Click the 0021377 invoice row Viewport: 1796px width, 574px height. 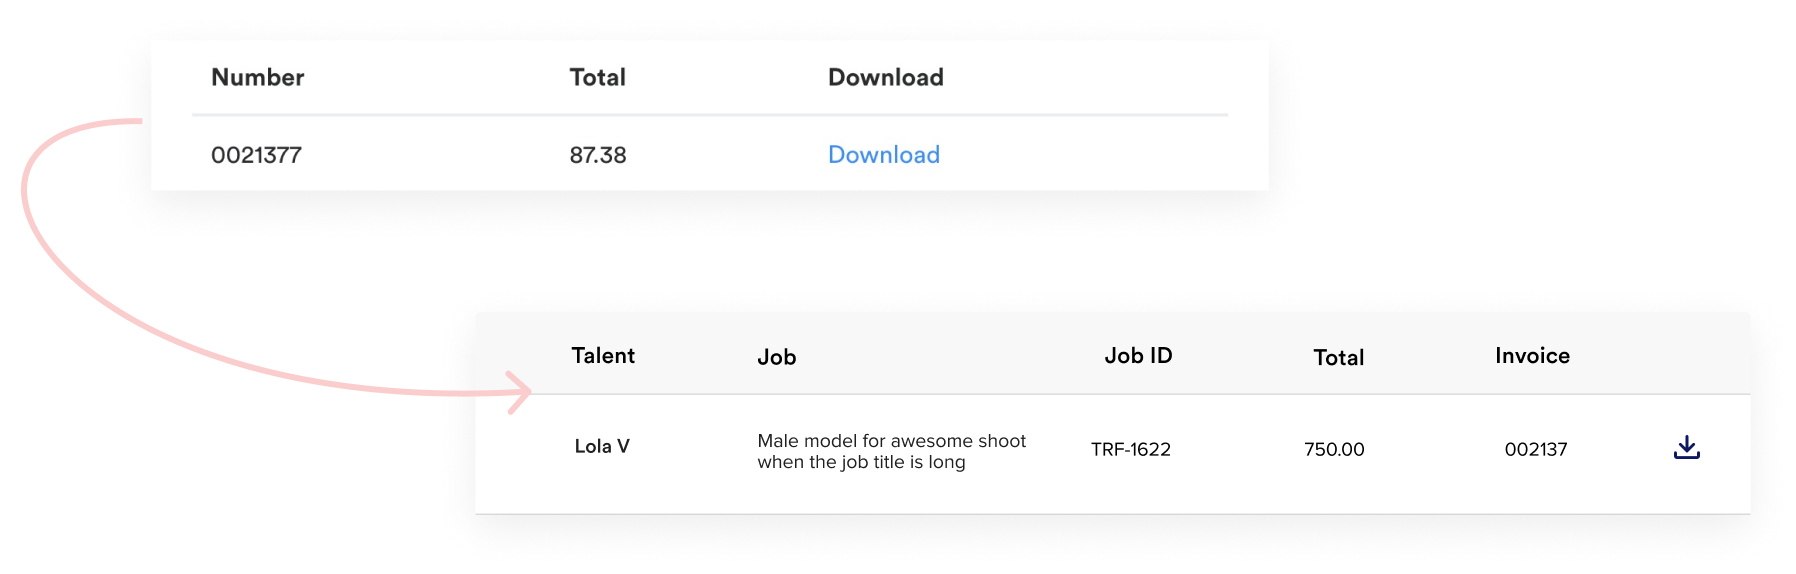tap(710, 154)
